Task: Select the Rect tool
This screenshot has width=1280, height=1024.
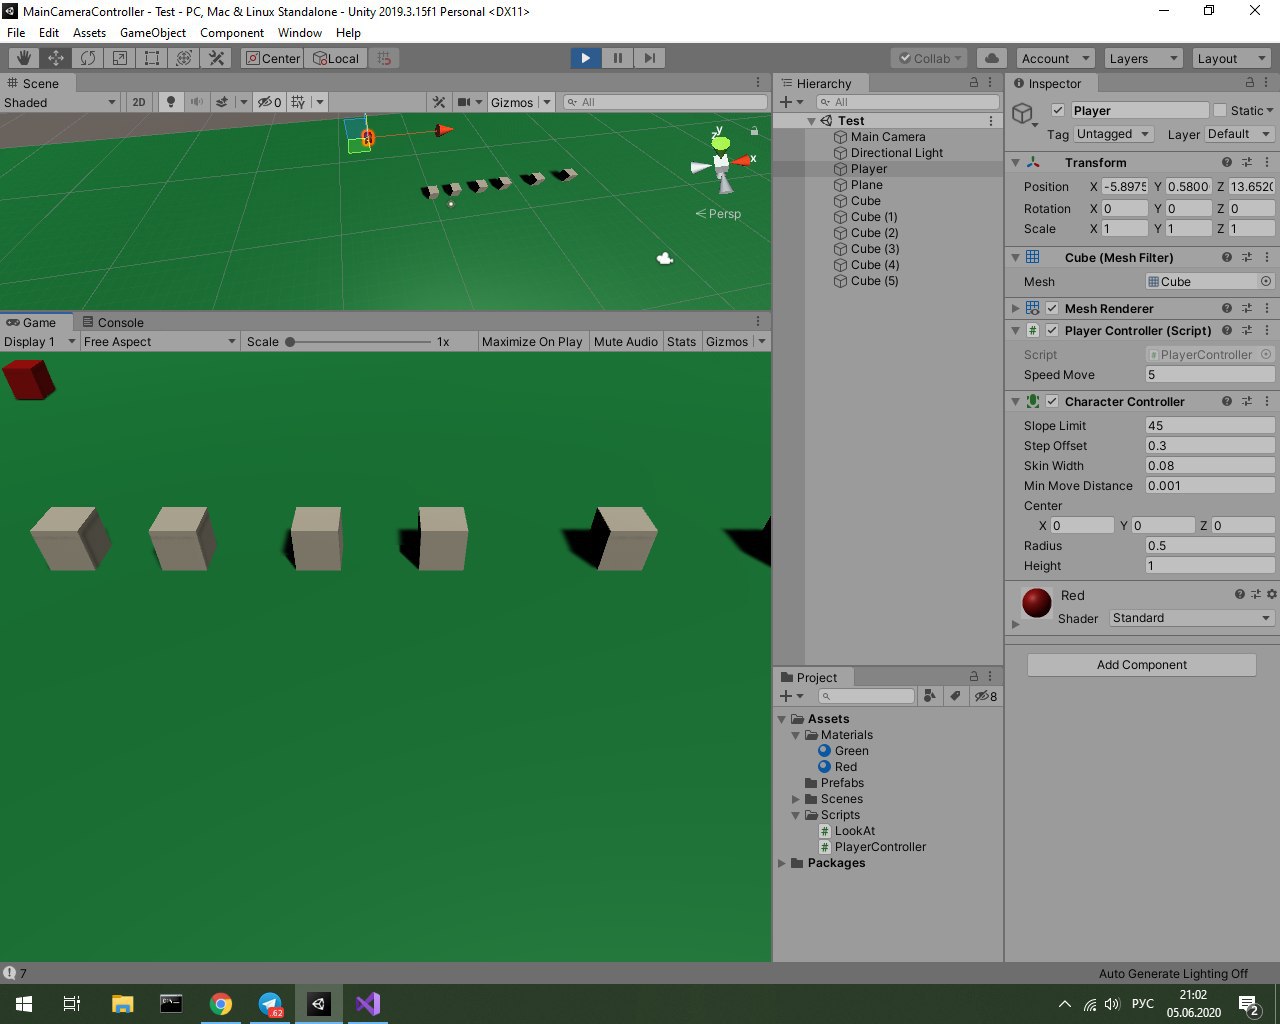Action: (x=152, y=58)
